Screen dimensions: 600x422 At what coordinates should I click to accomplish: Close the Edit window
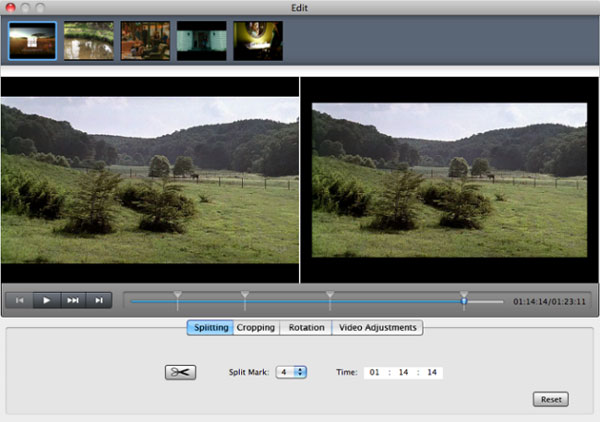tap(11, 7)
